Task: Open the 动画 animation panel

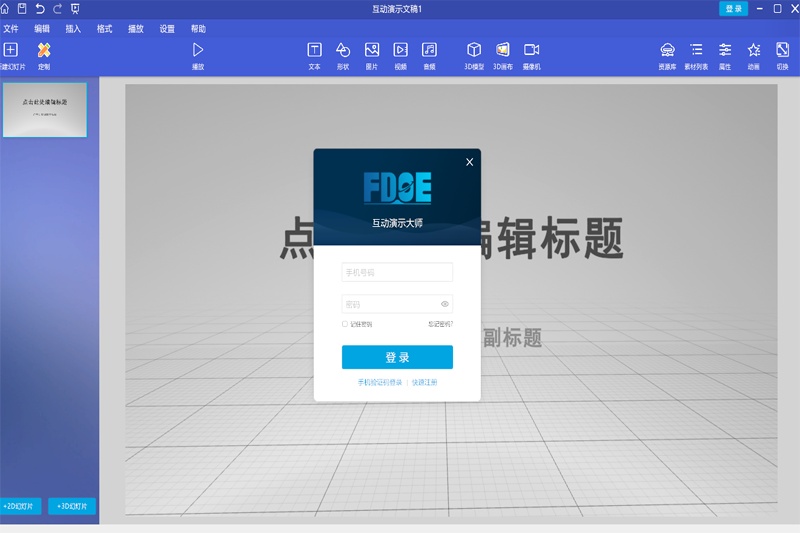Action: pyautogui.click(x=754, y=56)
